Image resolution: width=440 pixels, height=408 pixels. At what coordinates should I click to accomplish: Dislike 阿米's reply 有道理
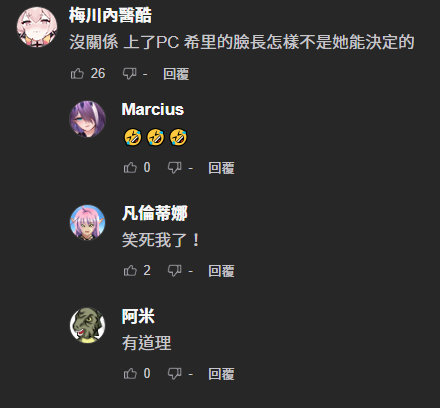click(x=175, y=374)
